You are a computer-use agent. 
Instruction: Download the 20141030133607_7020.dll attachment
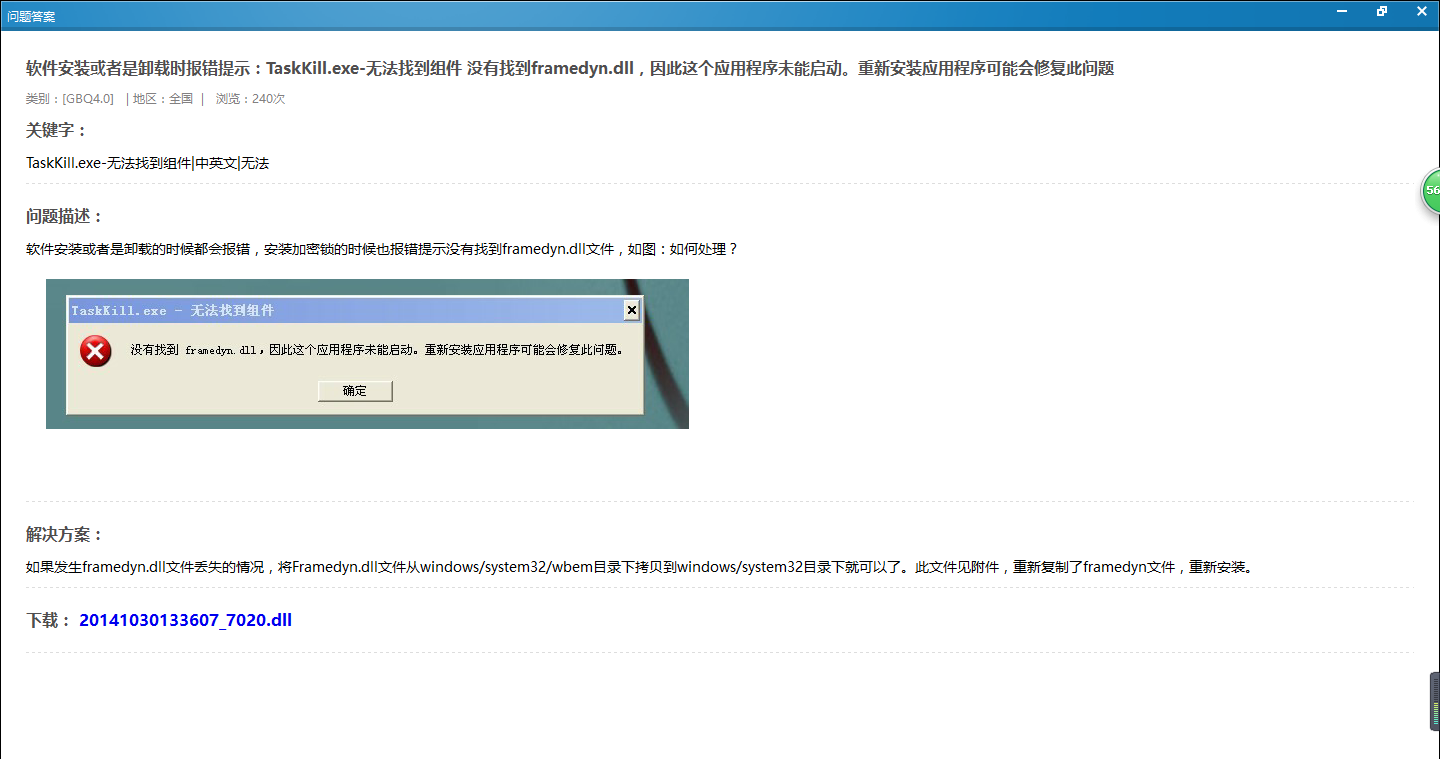[x=185, y=620]
